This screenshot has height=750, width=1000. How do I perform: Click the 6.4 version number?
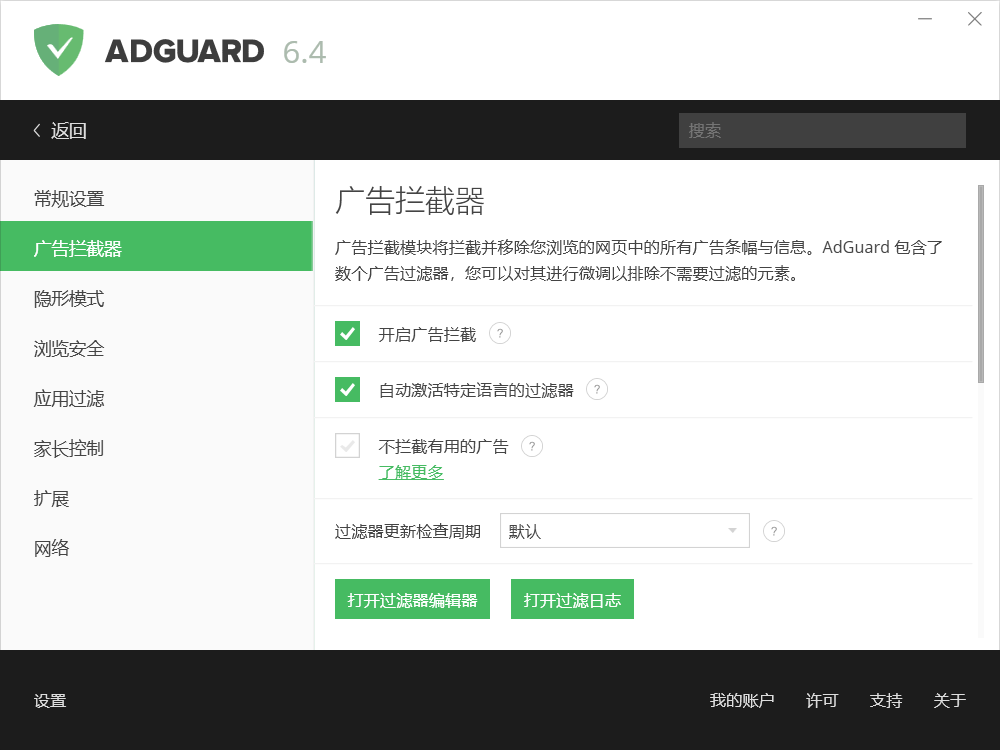pos(304,52)
